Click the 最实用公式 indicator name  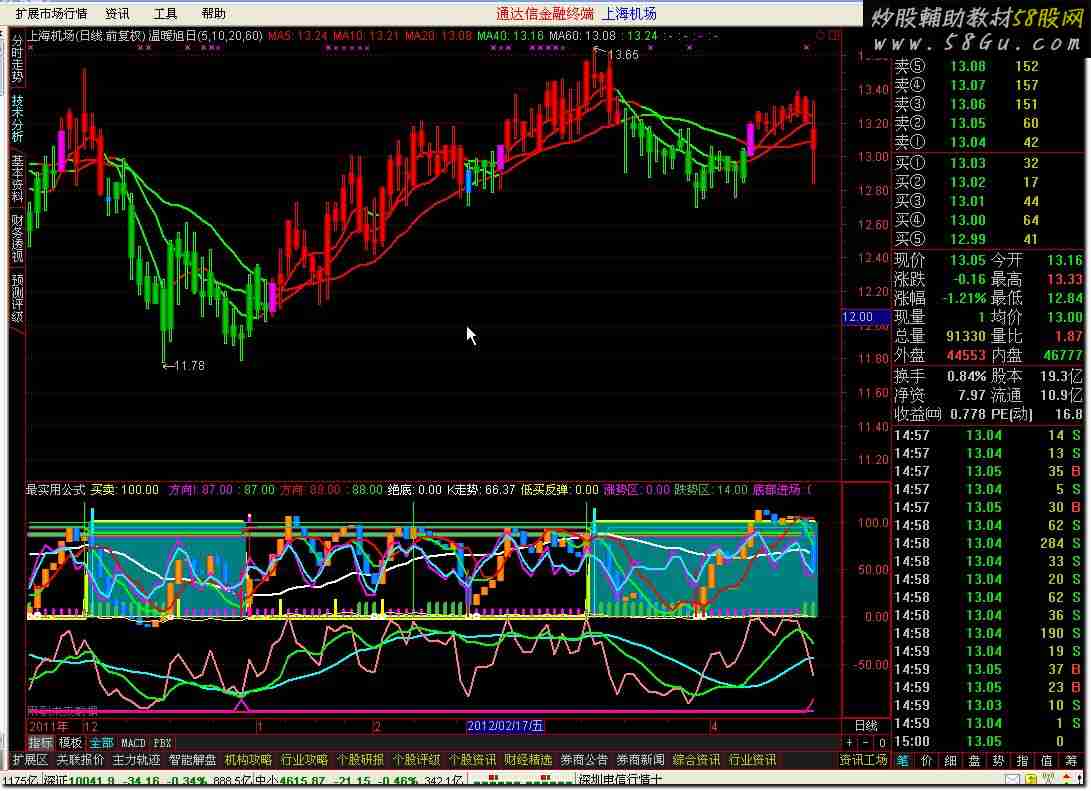click(x=55, y=490)
